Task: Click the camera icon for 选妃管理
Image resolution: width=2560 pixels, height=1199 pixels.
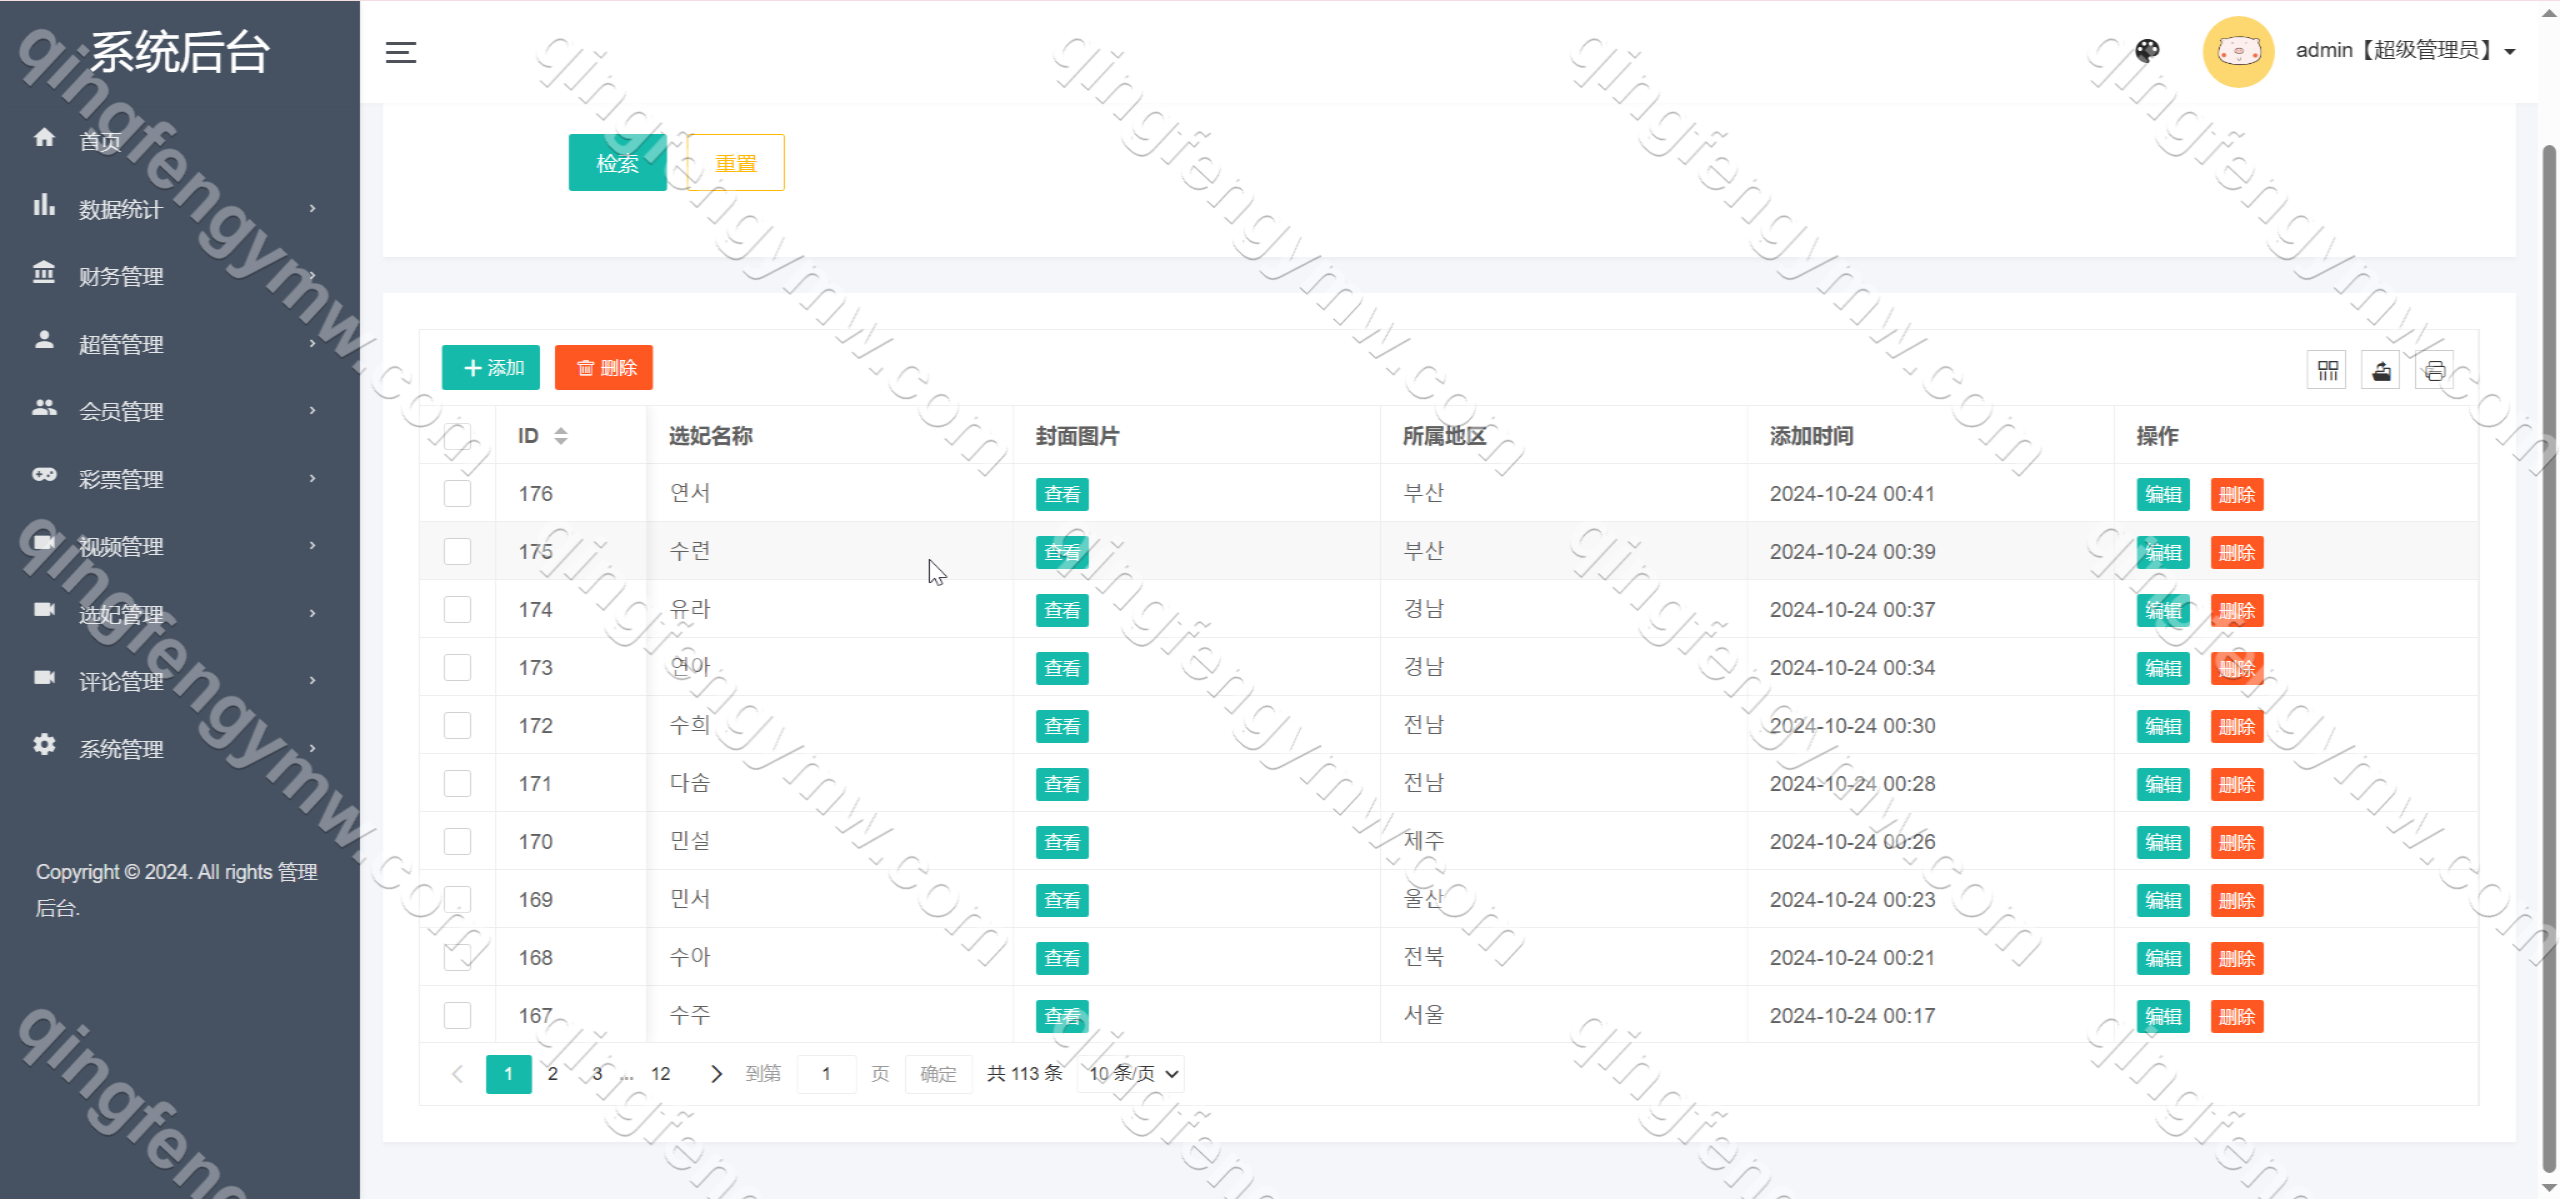Action: pos(44,609)
